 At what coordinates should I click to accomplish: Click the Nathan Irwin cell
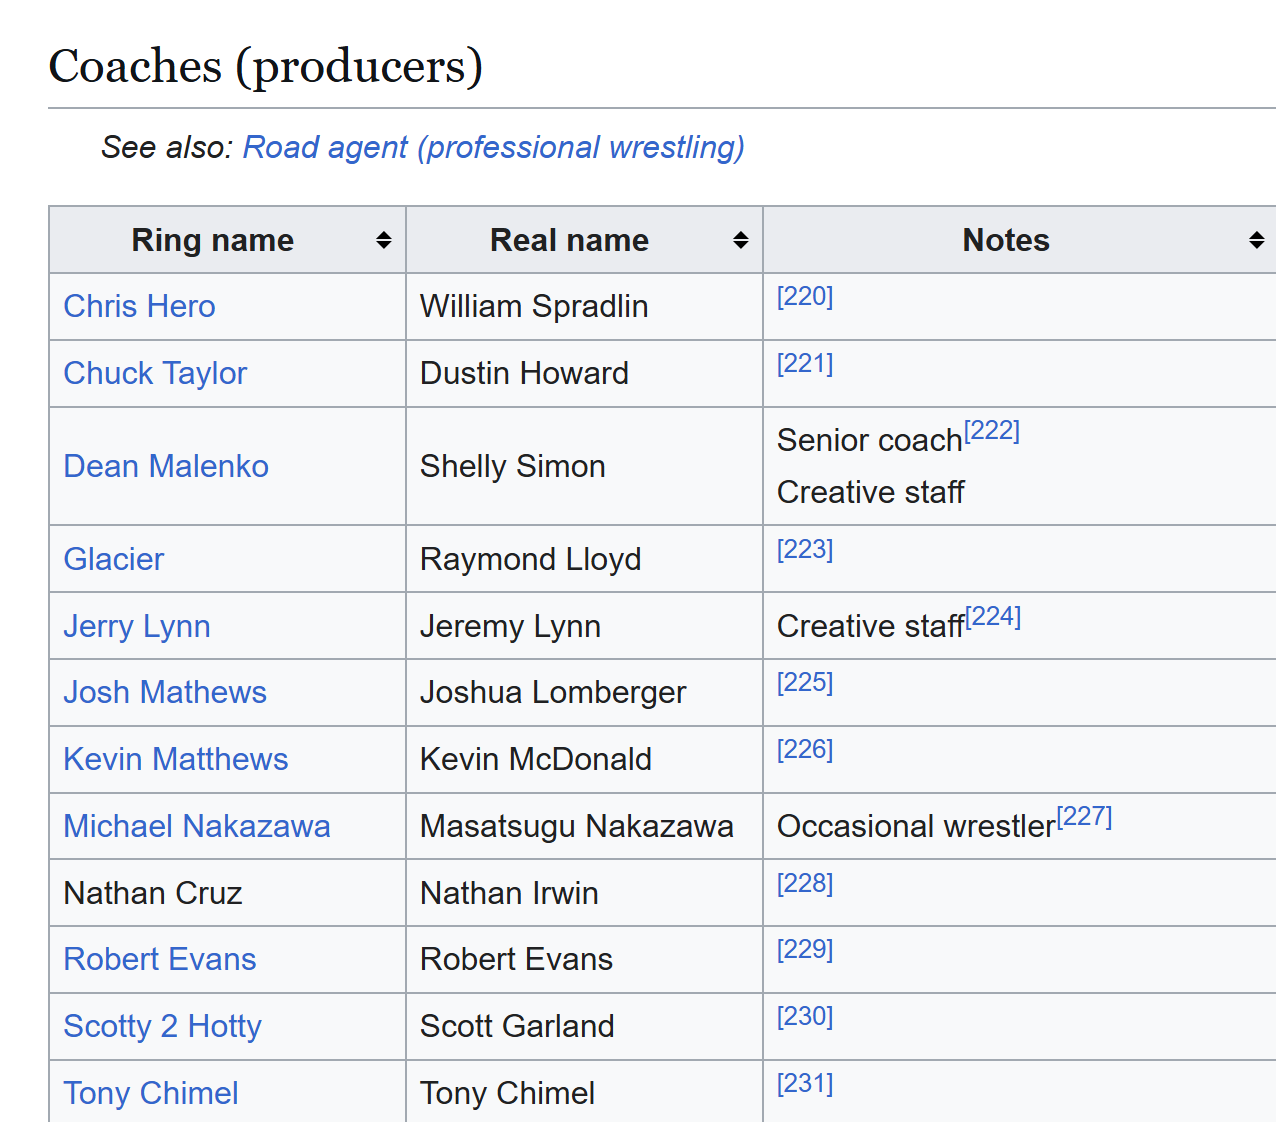coord(584,893)
